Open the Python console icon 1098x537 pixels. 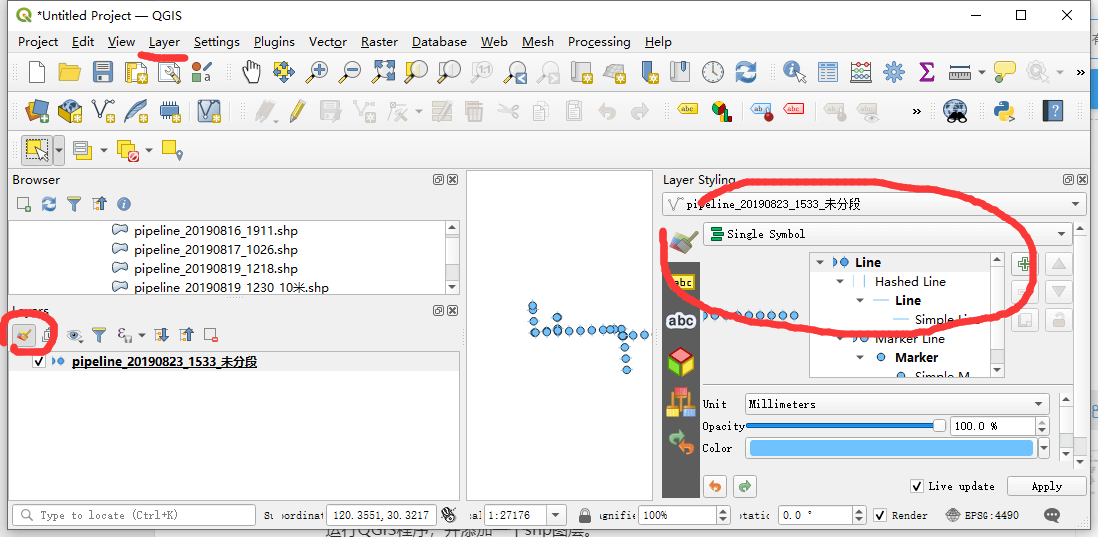(x=1005, y=111)
